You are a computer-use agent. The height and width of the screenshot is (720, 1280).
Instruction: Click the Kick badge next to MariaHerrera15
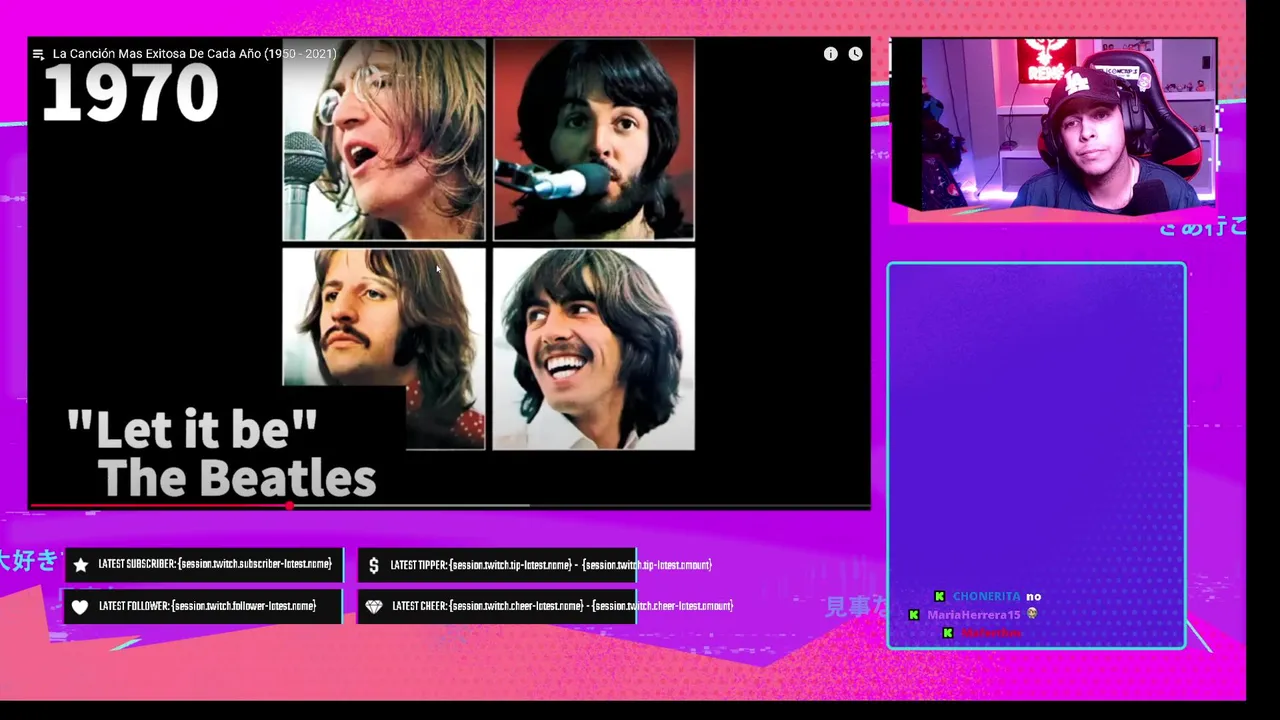point(913,615)
